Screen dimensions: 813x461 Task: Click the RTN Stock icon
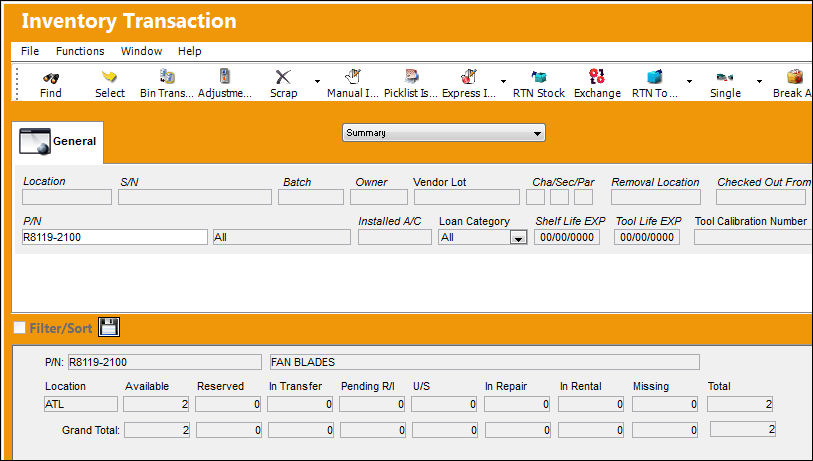point(539,77)
